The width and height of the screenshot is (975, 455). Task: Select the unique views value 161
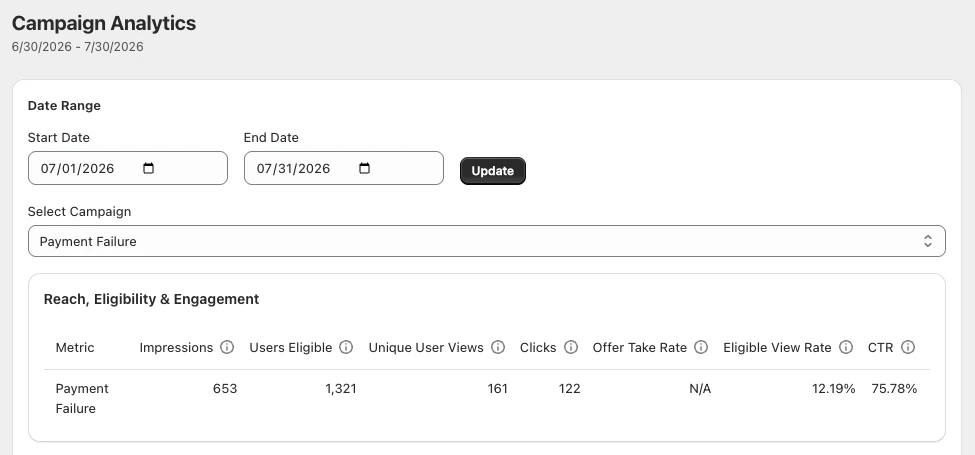coord(497,388)
